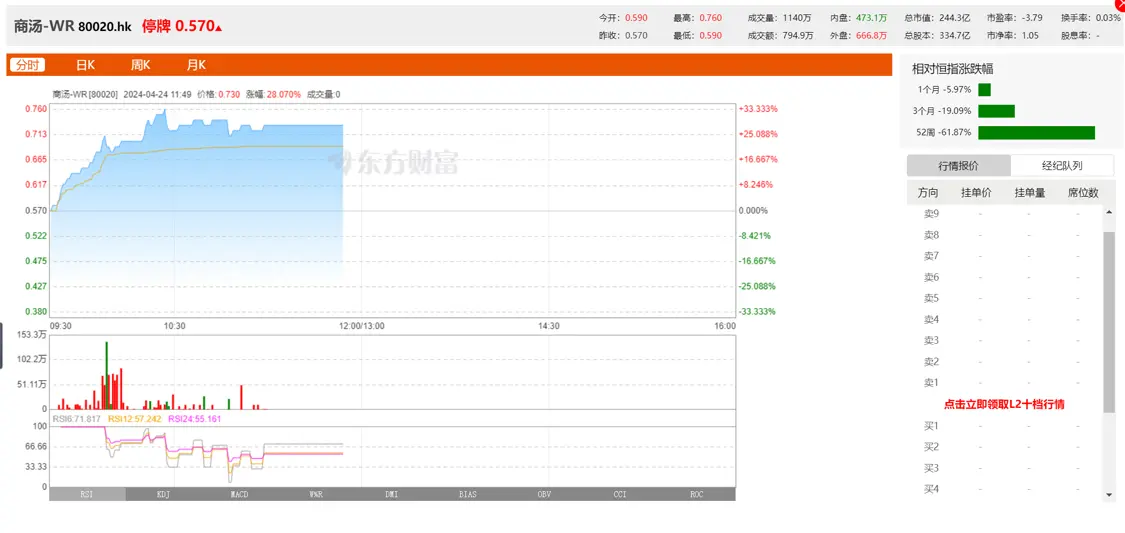
Task: Select the OBV indicator tab
Action: click(545, 494)
